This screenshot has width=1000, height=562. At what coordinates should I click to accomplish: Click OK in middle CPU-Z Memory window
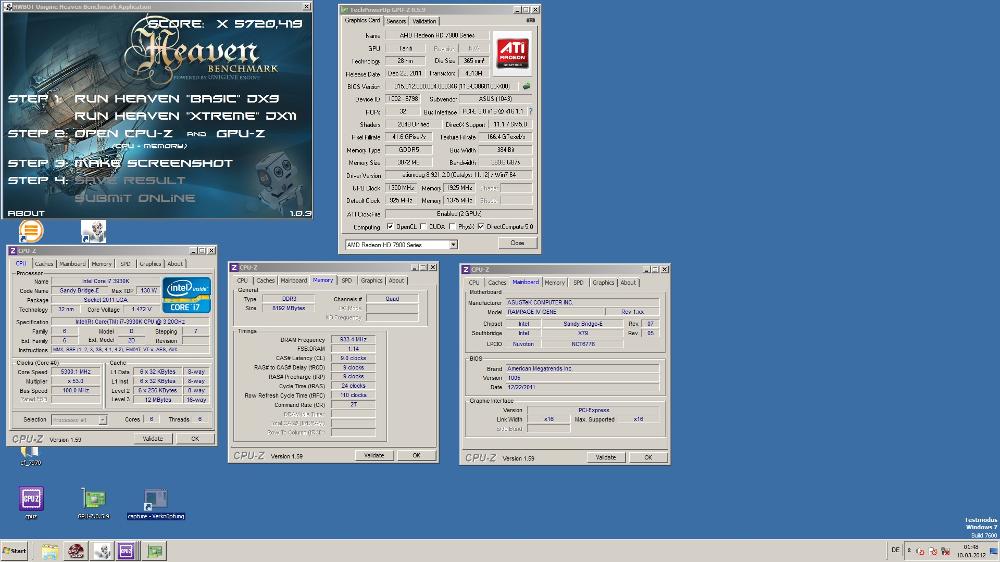click(416, 455)
